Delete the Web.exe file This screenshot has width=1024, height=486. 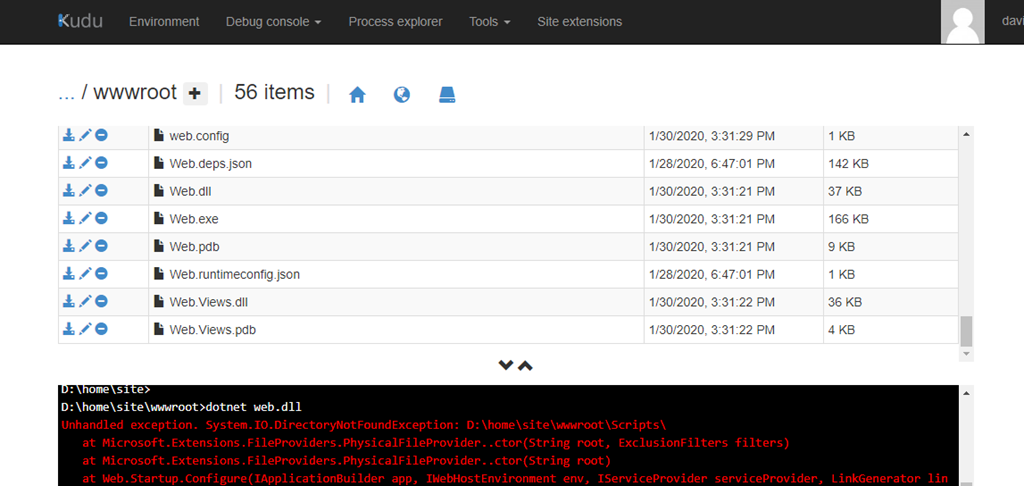click(101, 218)
